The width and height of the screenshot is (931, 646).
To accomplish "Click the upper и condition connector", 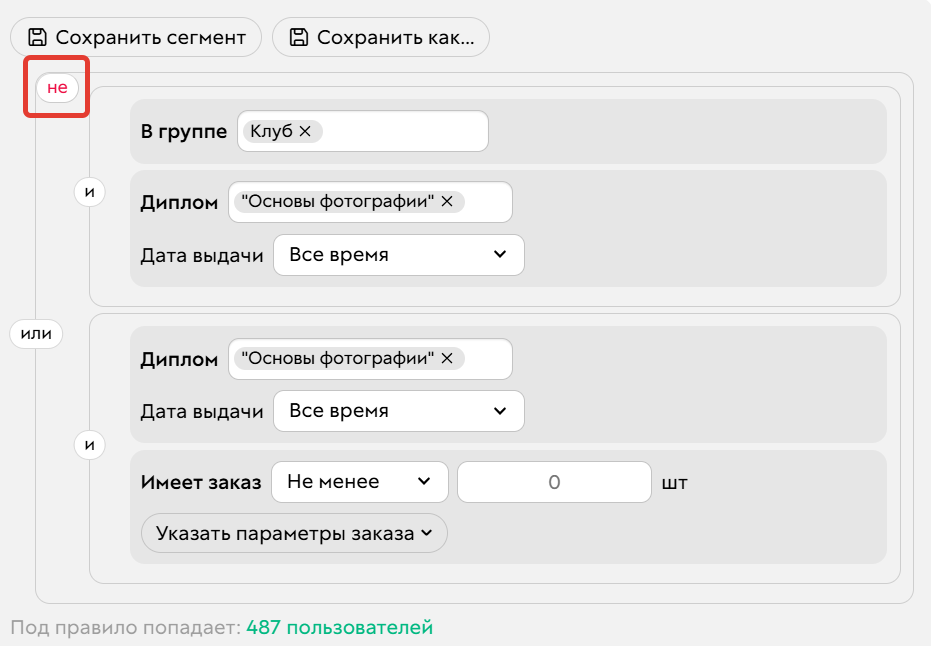I will [90, 192].
